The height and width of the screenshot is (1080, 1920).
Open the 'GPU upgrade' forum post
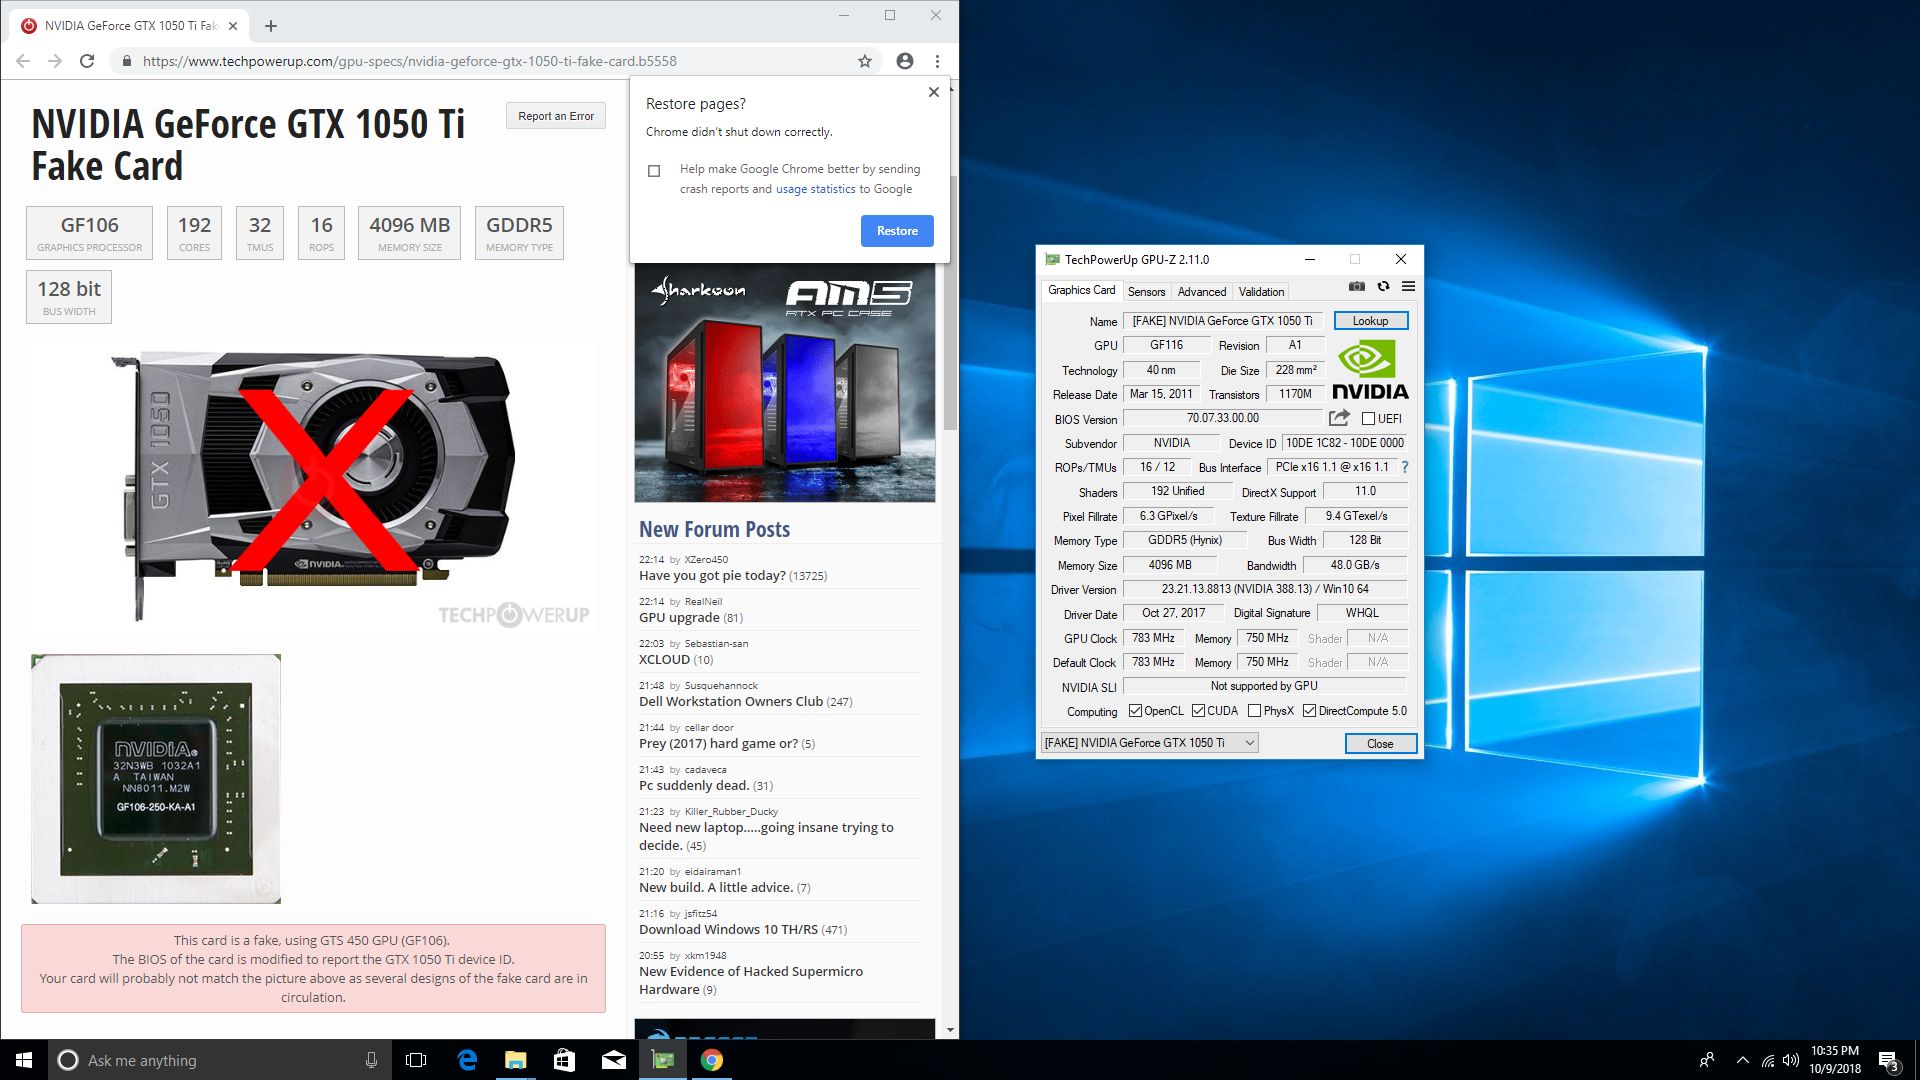pos(679,618)
